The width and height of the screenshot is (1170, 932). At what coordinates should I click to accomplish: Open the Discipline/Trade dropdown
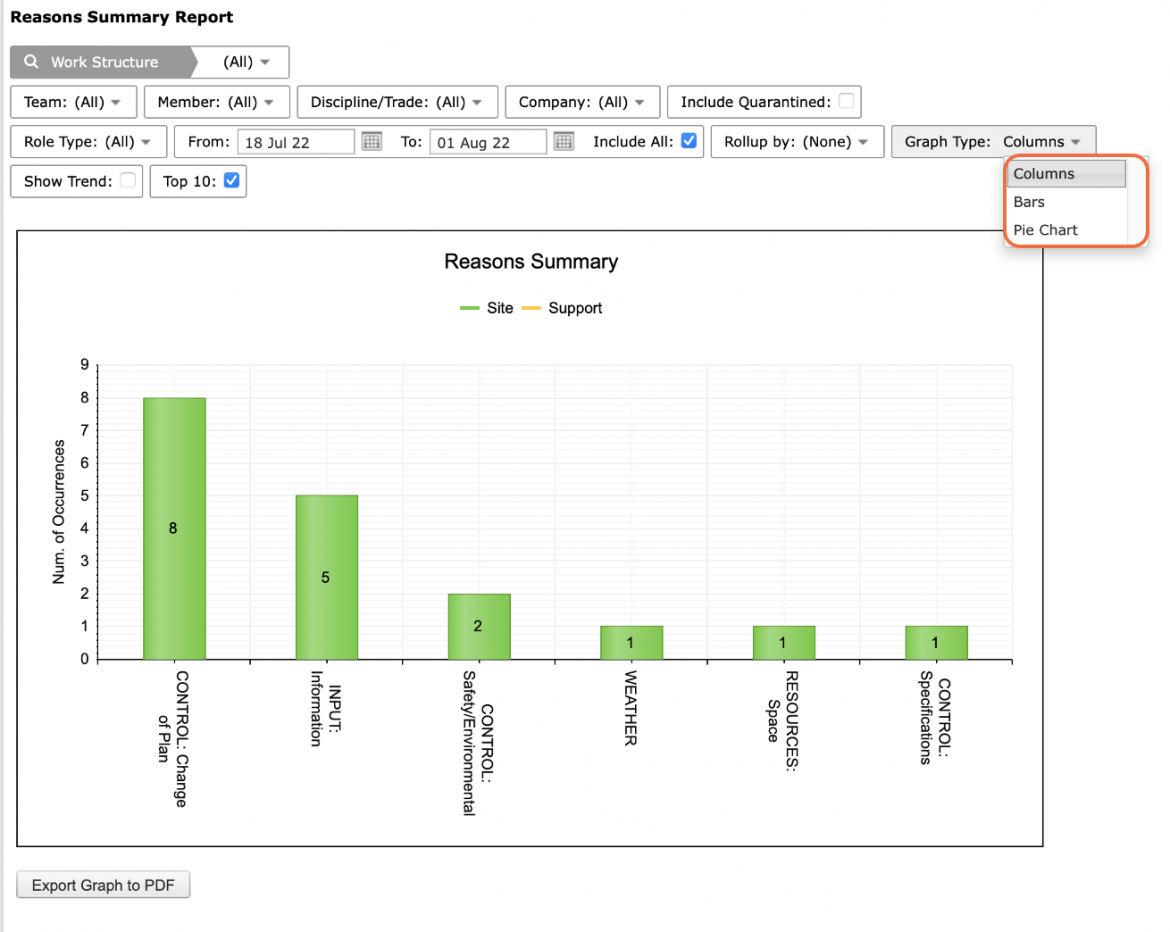[x=397, y=102]
